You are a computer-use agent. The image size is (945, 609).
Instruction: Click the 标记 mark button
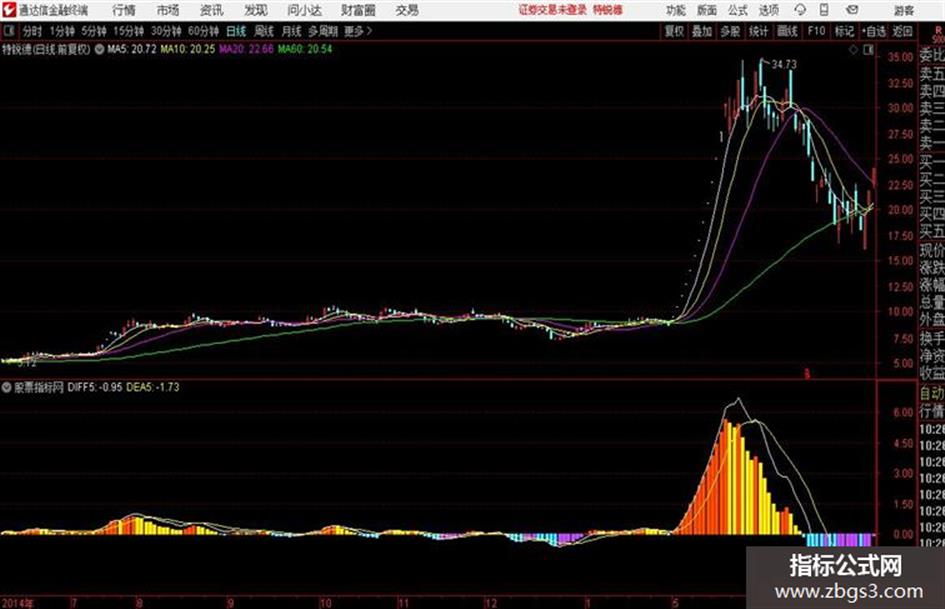[x=844, y=31]
